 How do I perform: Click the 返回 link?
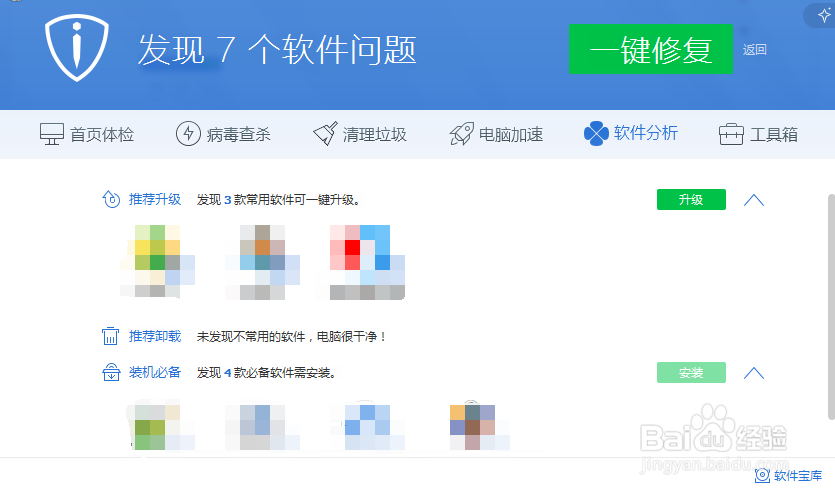pos(755,50)
